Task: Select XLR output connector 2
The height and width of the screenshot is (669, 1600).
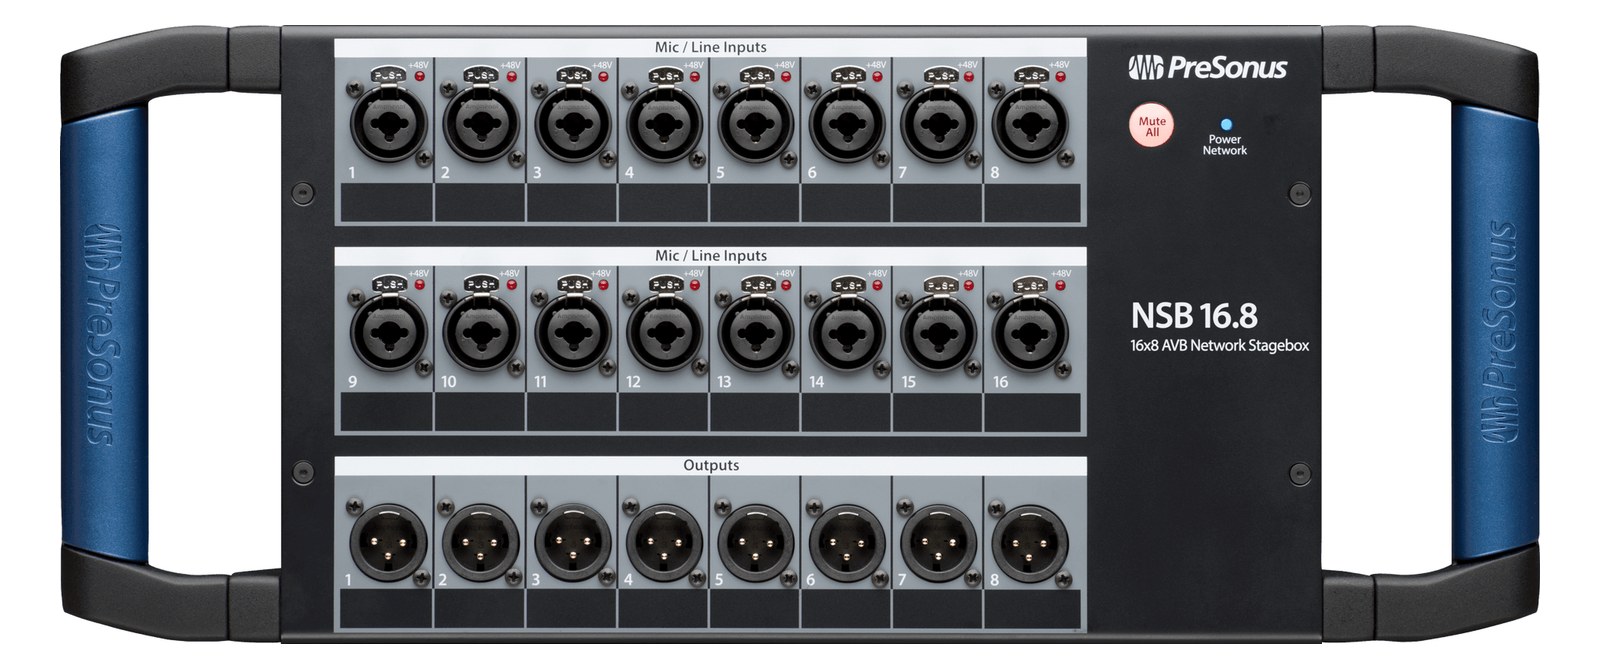Action: [480, 542]
